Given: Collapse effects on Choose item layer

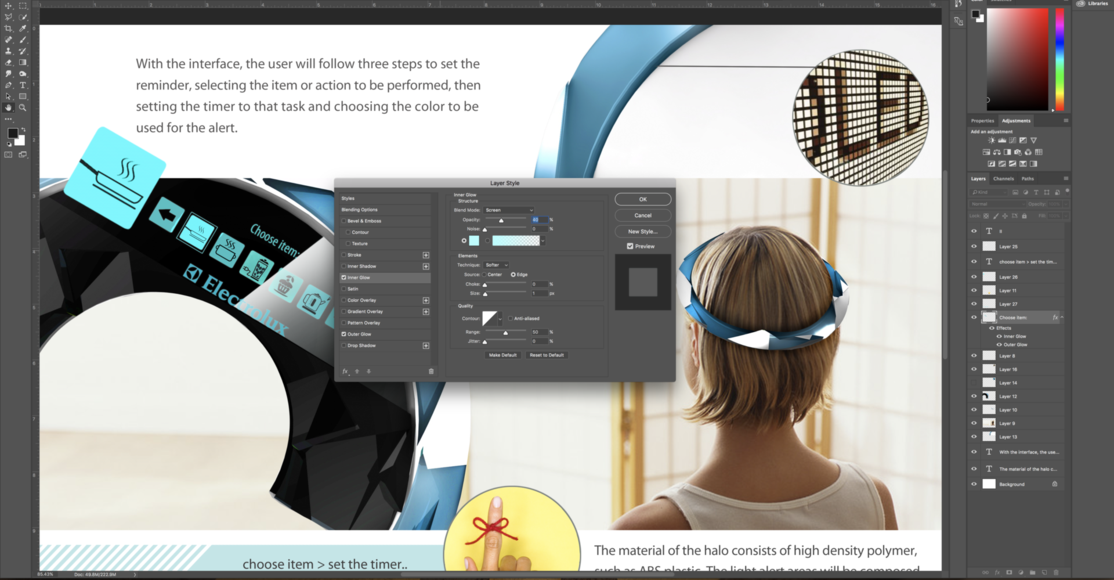Looking at the screenshot, I should [x=1062, y=318].
